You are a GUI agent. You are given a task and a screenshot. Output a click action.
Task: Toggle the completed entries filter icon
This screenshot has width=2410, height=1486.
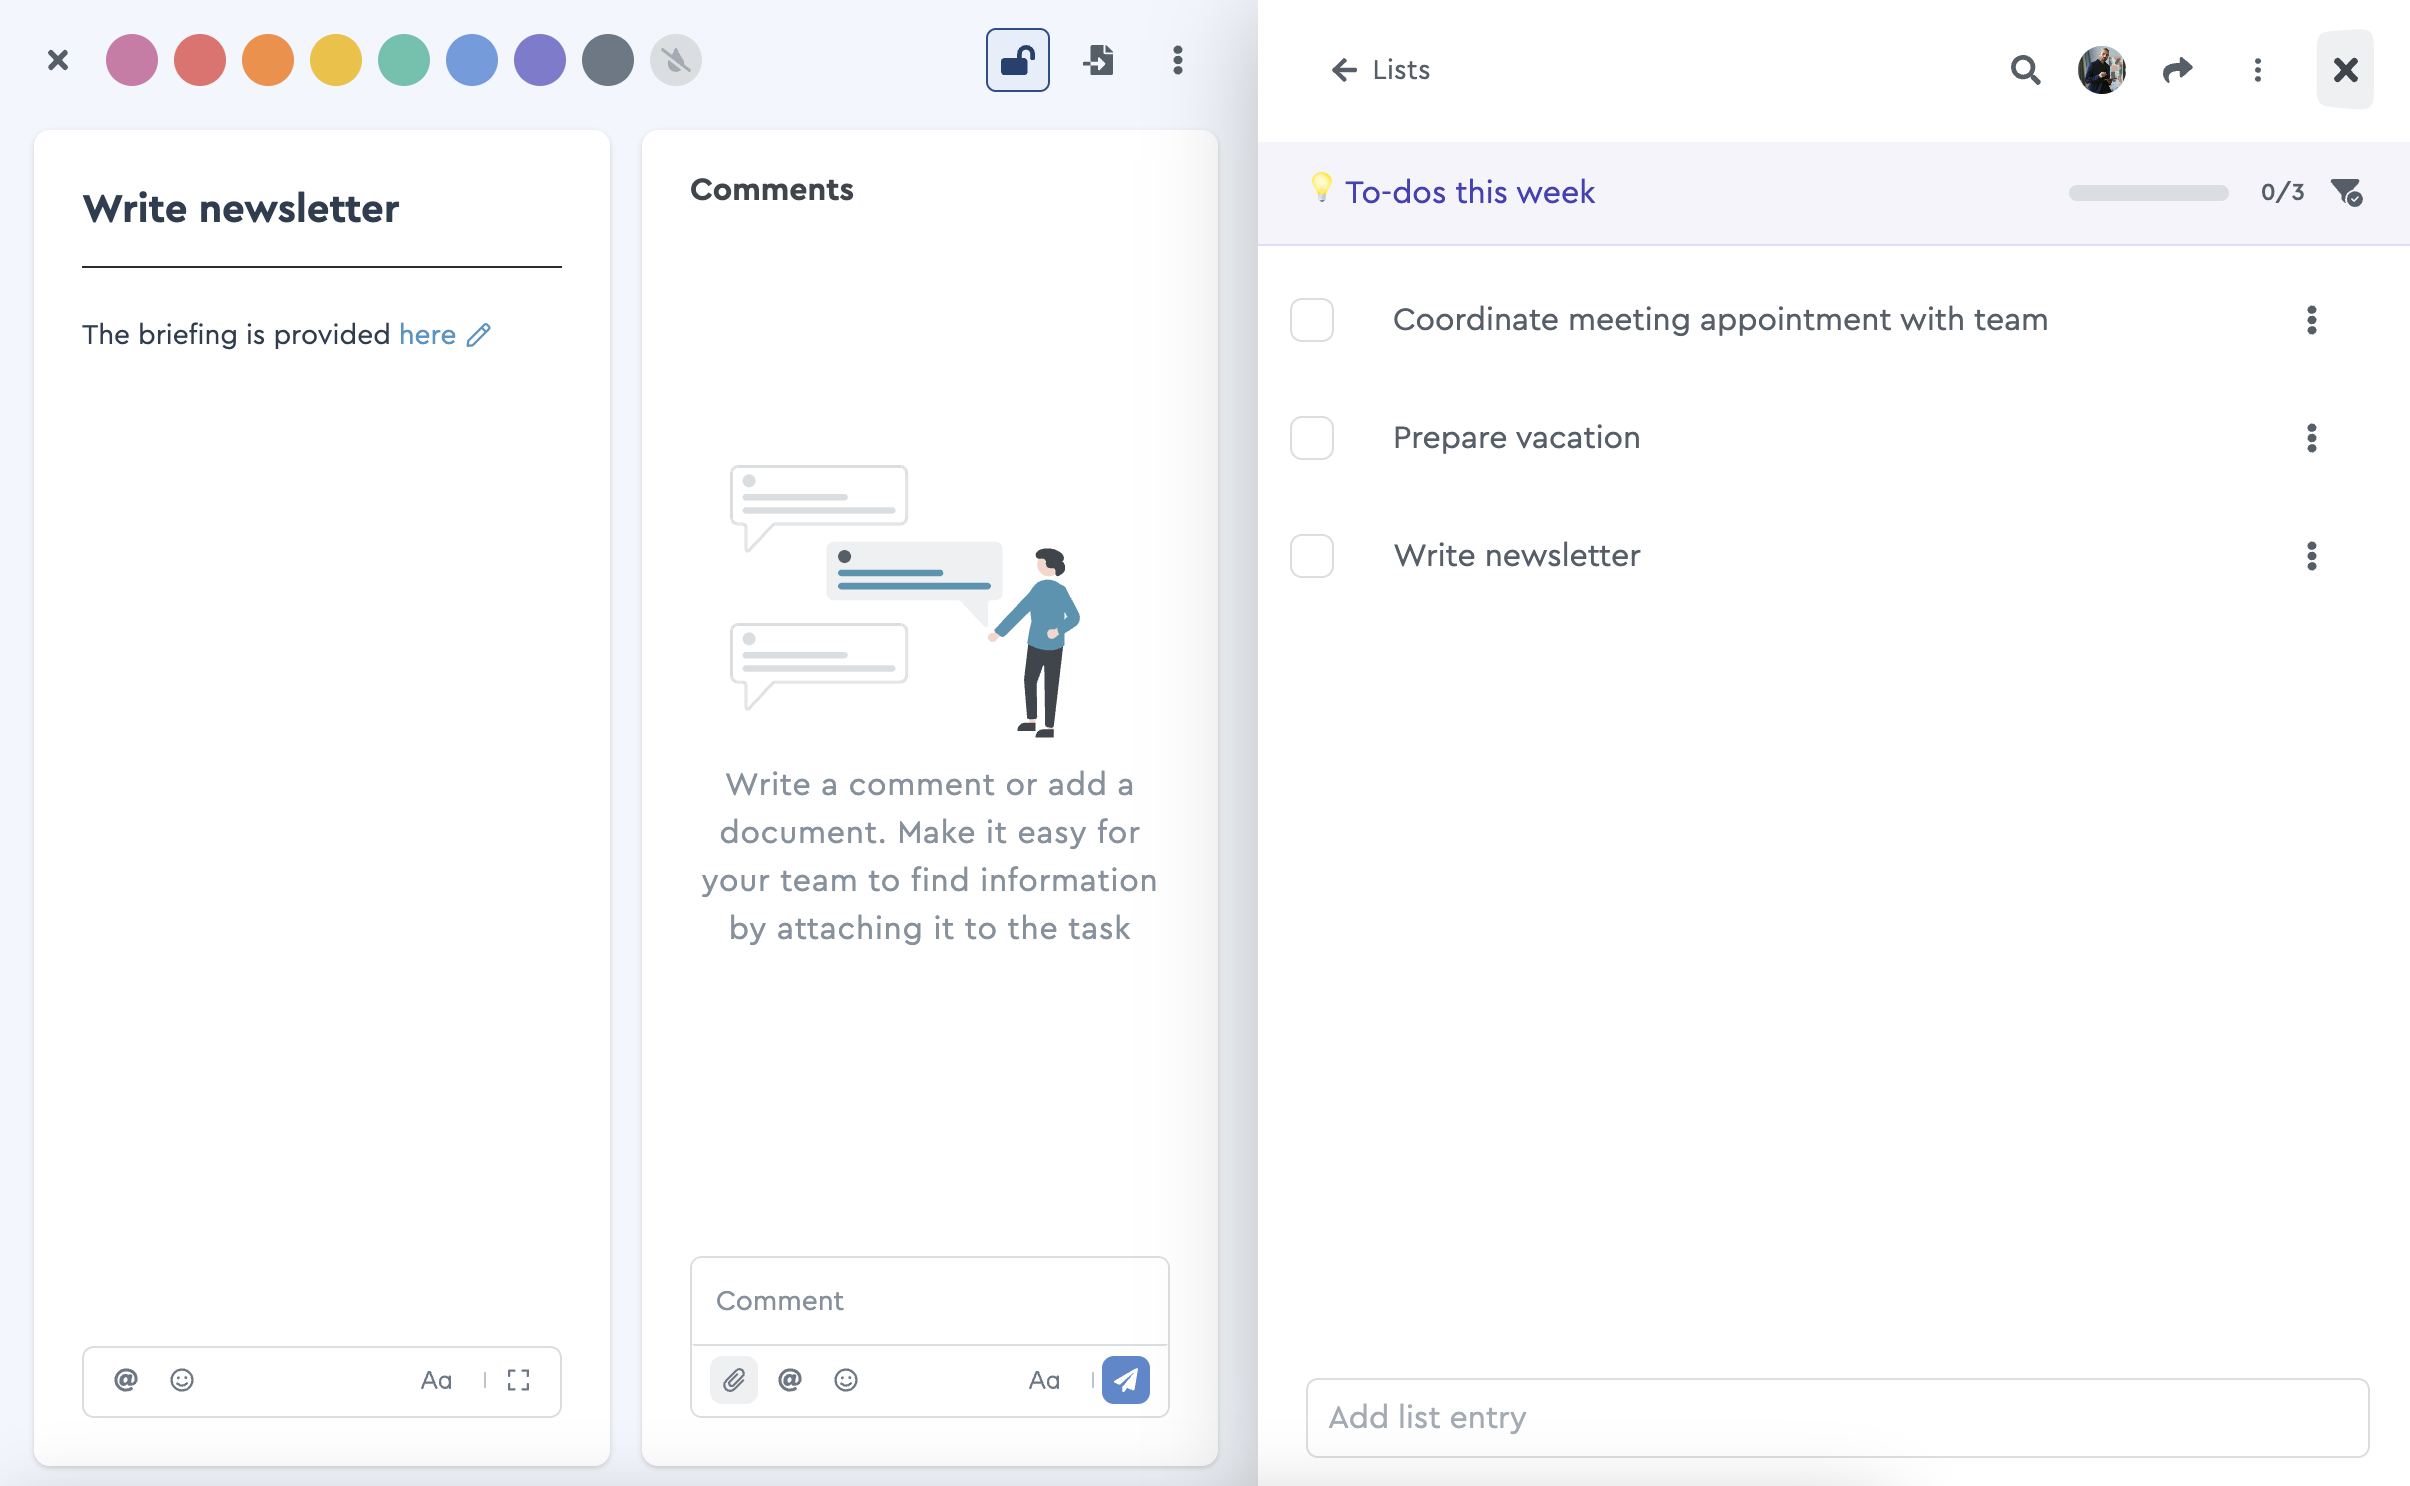pyautogui.click(x=2346, y=192)
